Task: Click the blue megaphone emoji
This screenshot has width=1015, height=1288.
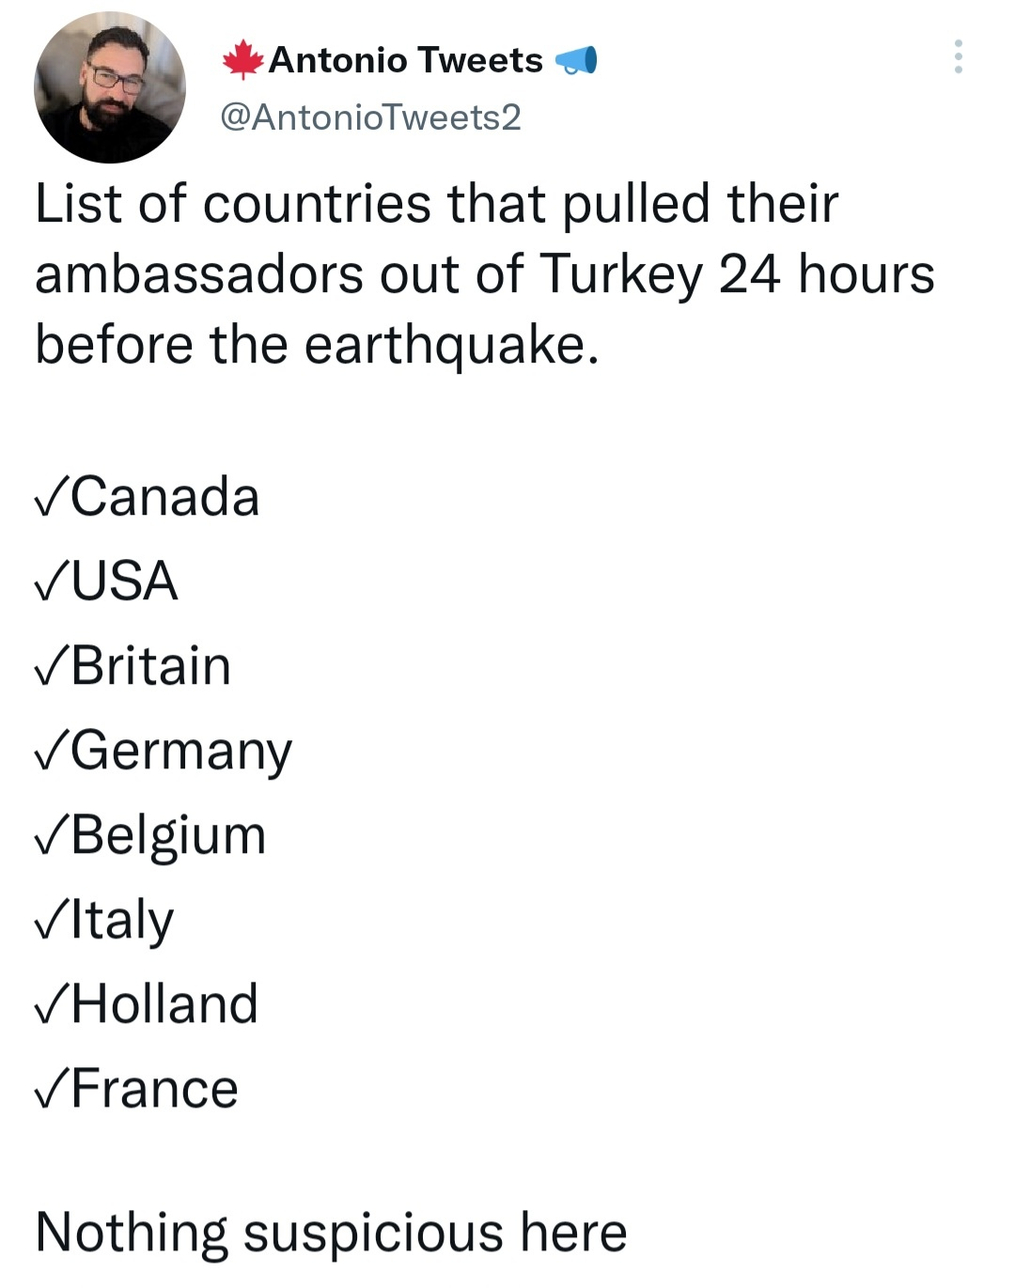Action: click(576, 61)
